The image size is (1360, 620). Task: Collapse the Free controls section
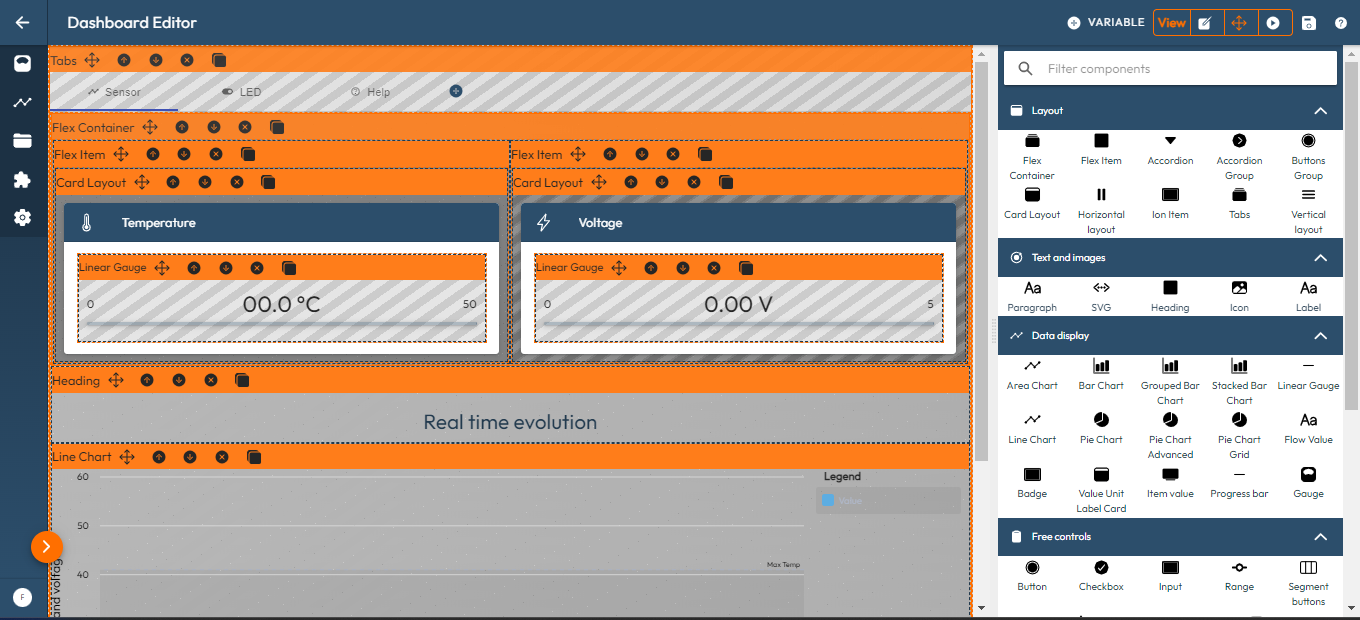click(x=1320, y=537)
